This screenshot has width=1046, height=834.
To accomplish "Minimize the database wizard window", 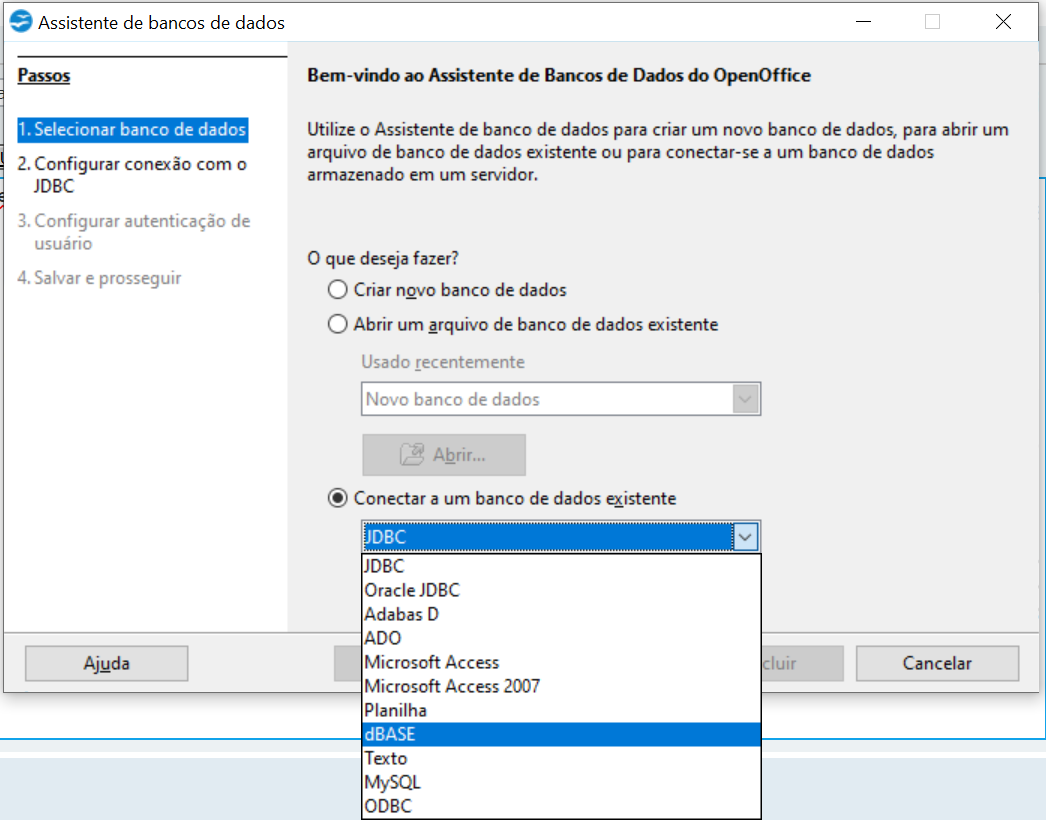I will [x=864, y=22].
